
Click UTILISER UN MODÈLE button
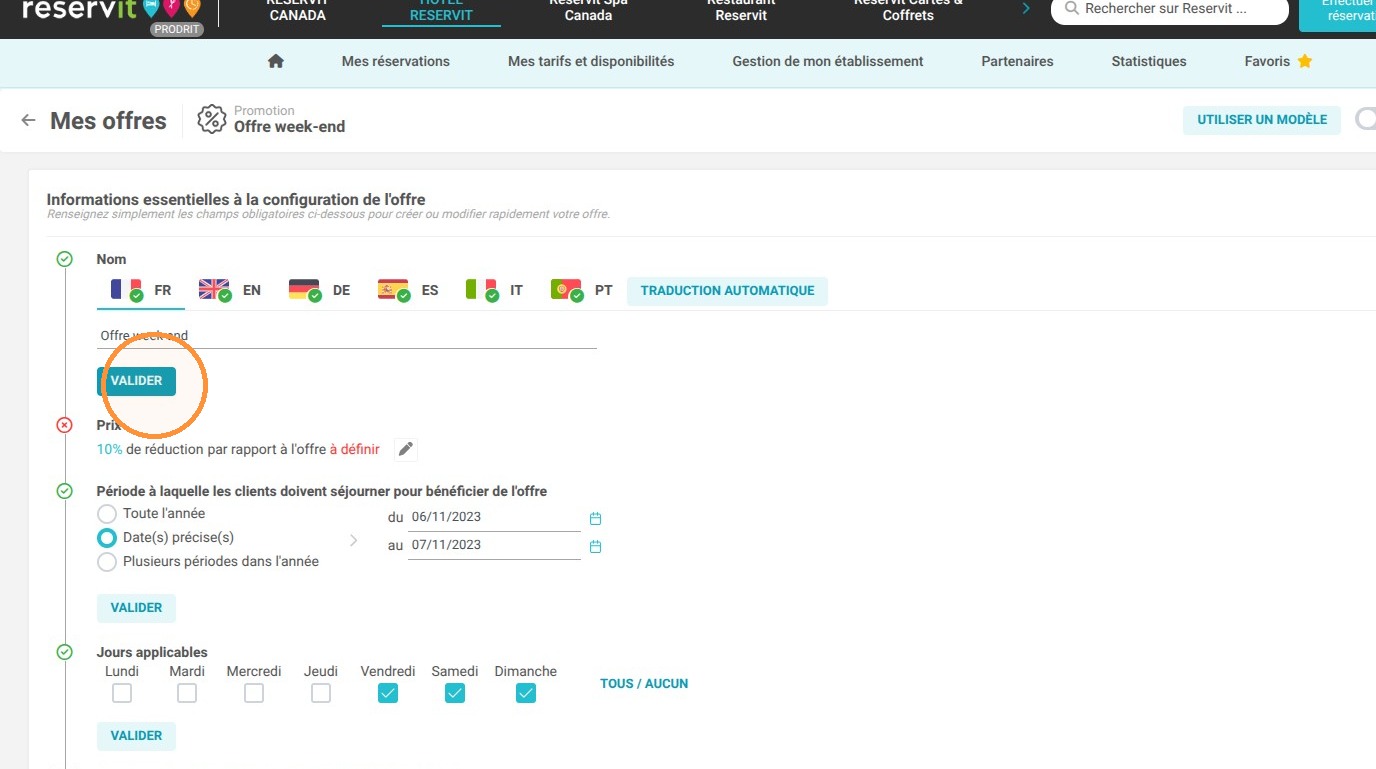[x=1262, y=120]
